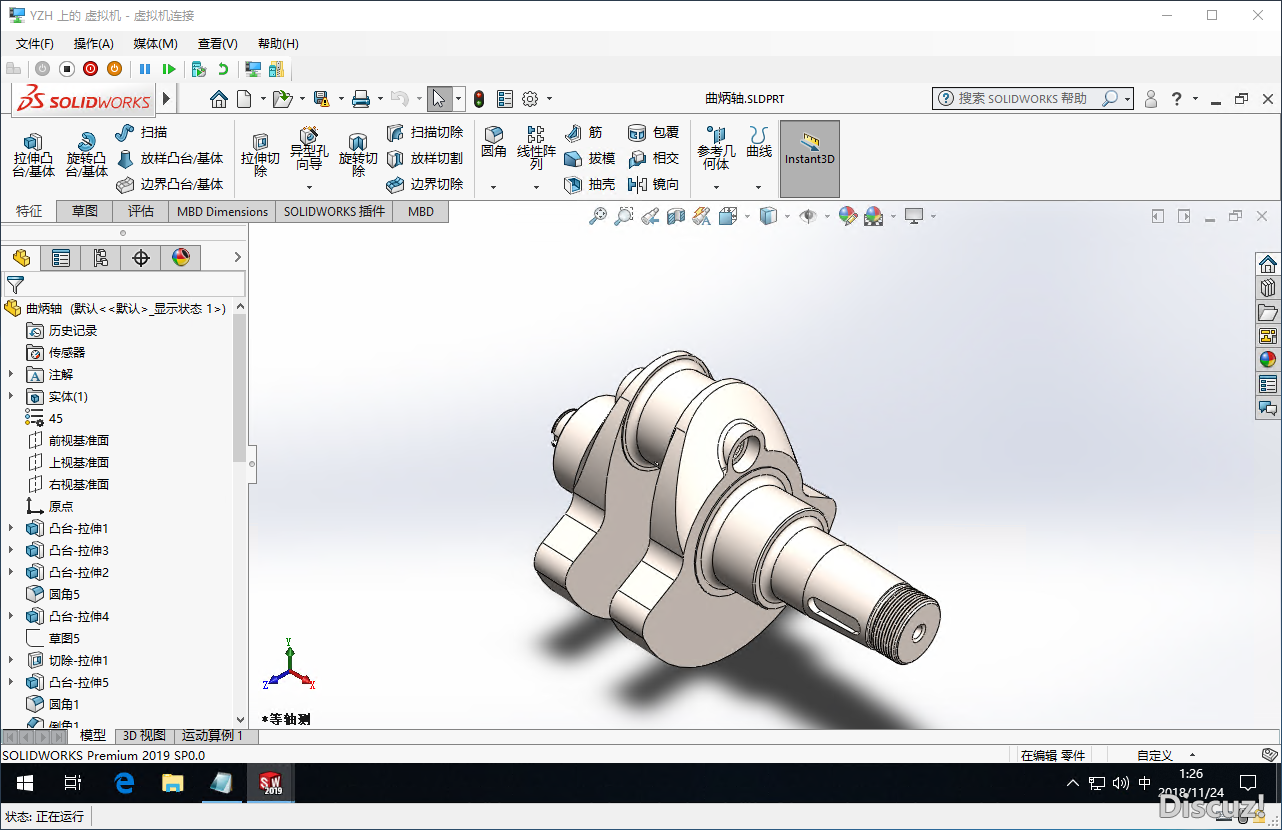Open the 圆角 fillet dropdown arrow
Viewport: 1282px width, 830px height.
[494, 187]
